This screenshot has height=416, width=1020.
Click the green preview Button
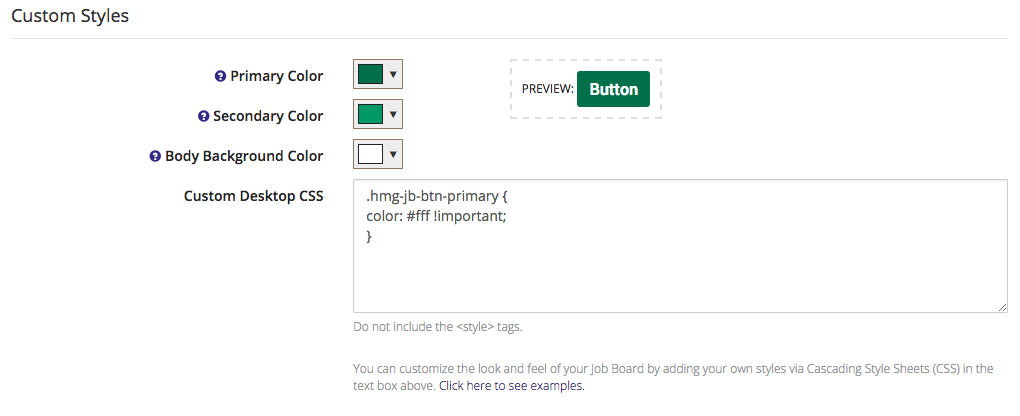[613, 89]
